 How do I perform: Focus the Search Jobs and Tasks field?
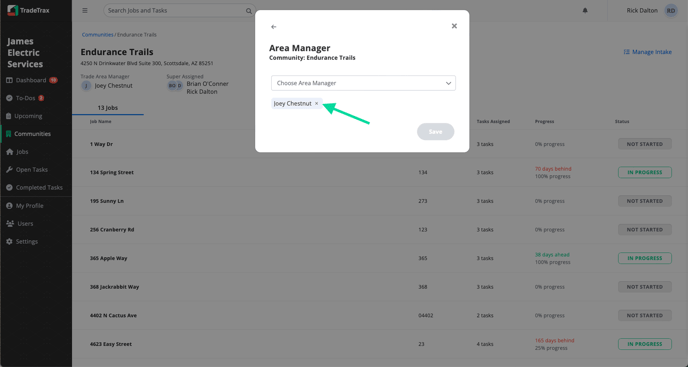coord(176,11)
